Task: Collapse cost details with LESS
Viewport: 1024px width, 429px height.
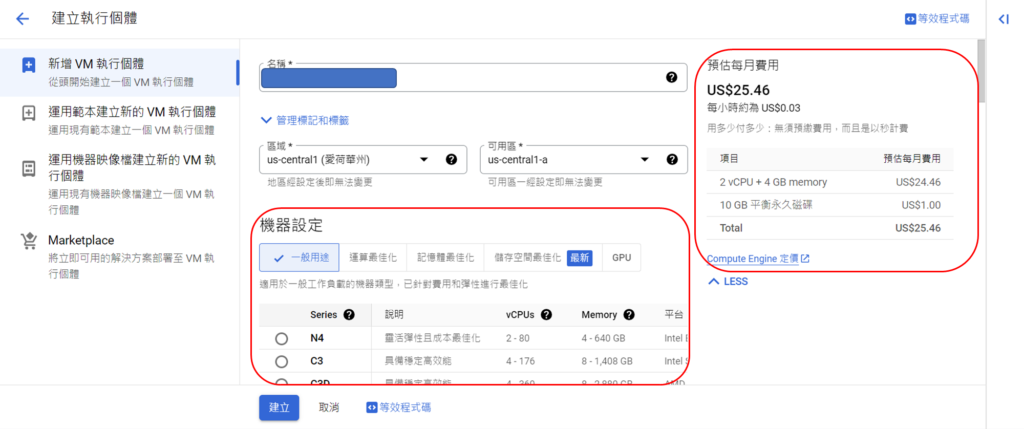Action: click(727, 282)
